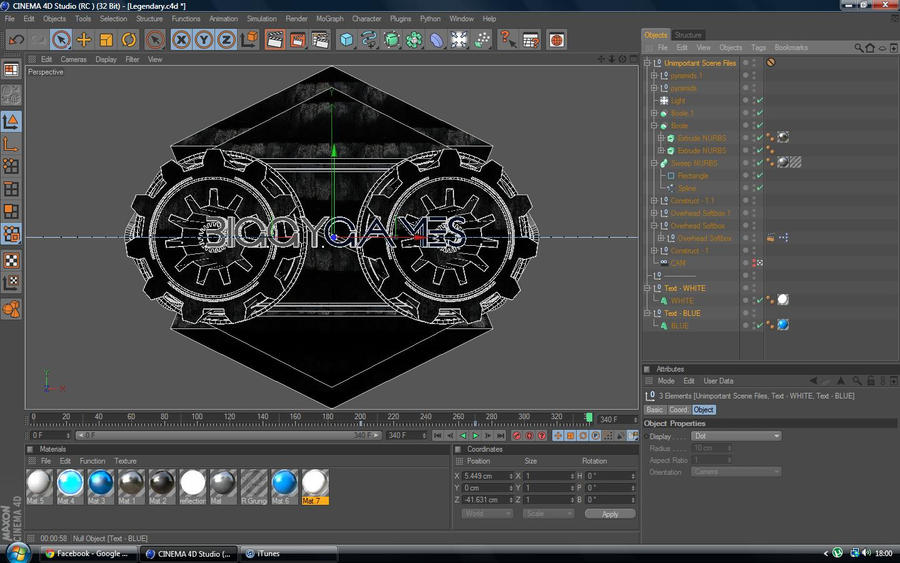The width and height of the screenshot is (900, 563).
Task: Activate the Scale tool
Action: point(106,40)
